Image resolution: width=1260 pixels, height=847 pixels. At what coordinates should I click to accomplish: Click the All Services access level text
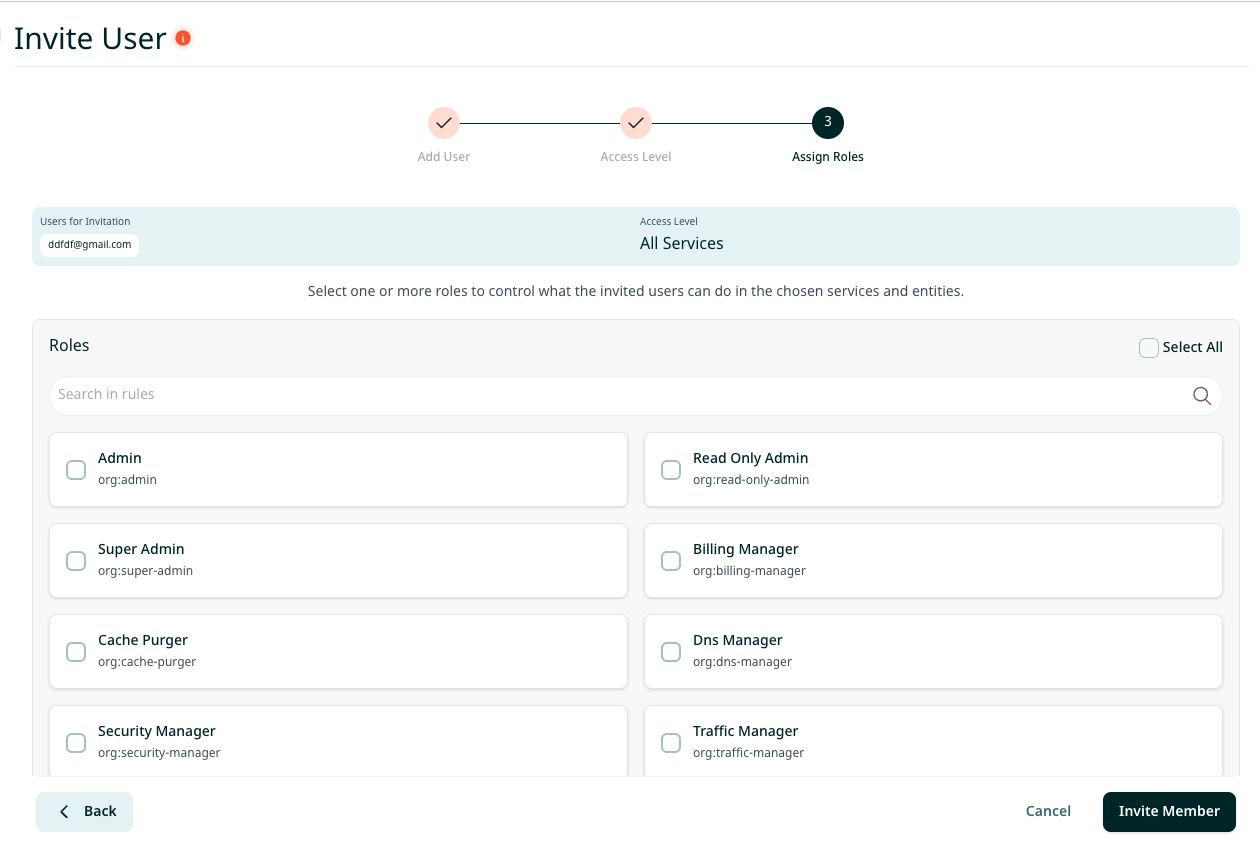click(682, 243)
